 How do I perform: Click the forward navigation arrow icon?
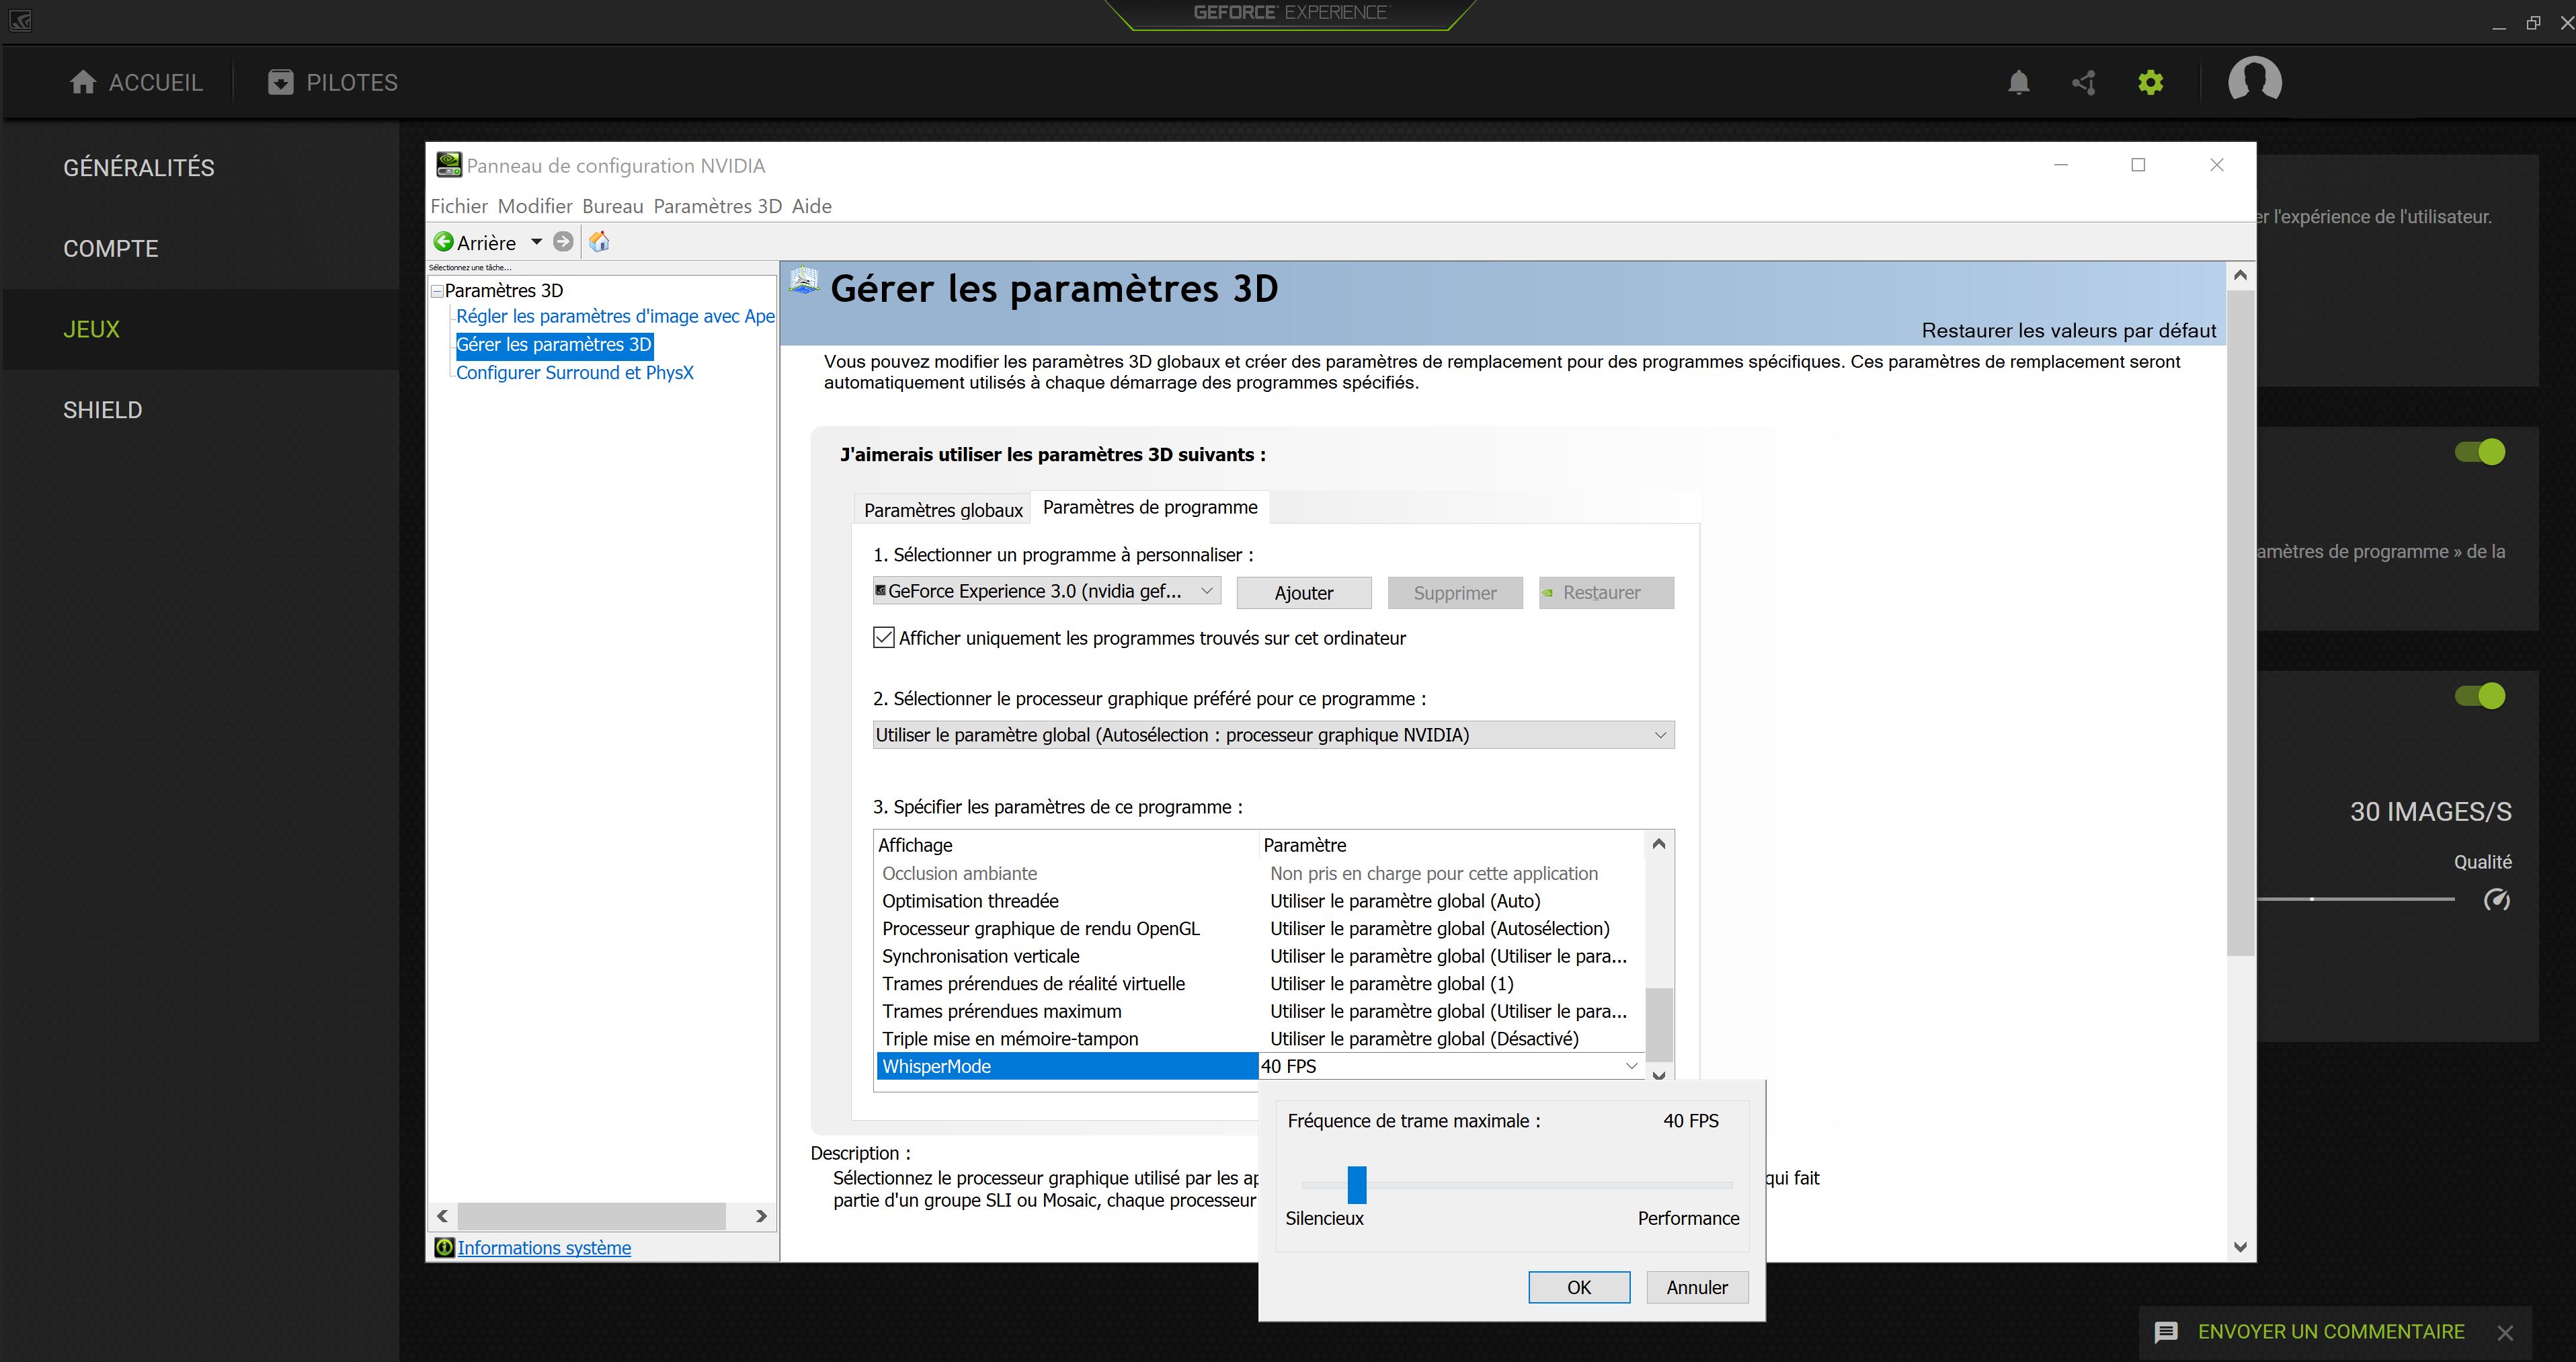coord(563,241)
